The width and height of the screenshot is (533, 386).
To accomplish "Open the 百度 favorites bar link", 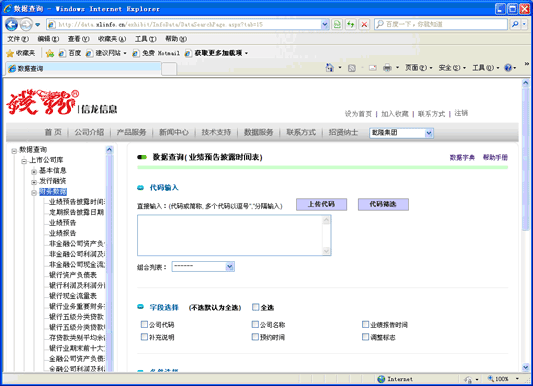I will click(x=70, y=53).
